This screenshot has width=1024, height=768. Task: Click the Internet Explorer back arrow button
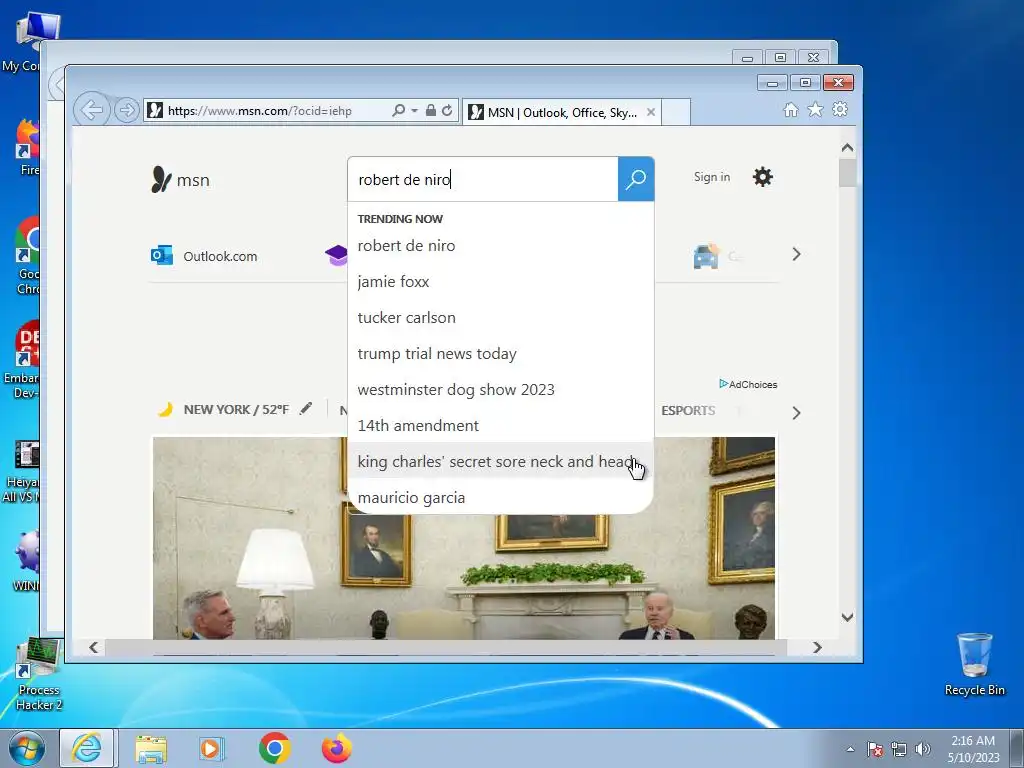pos(91,110)
